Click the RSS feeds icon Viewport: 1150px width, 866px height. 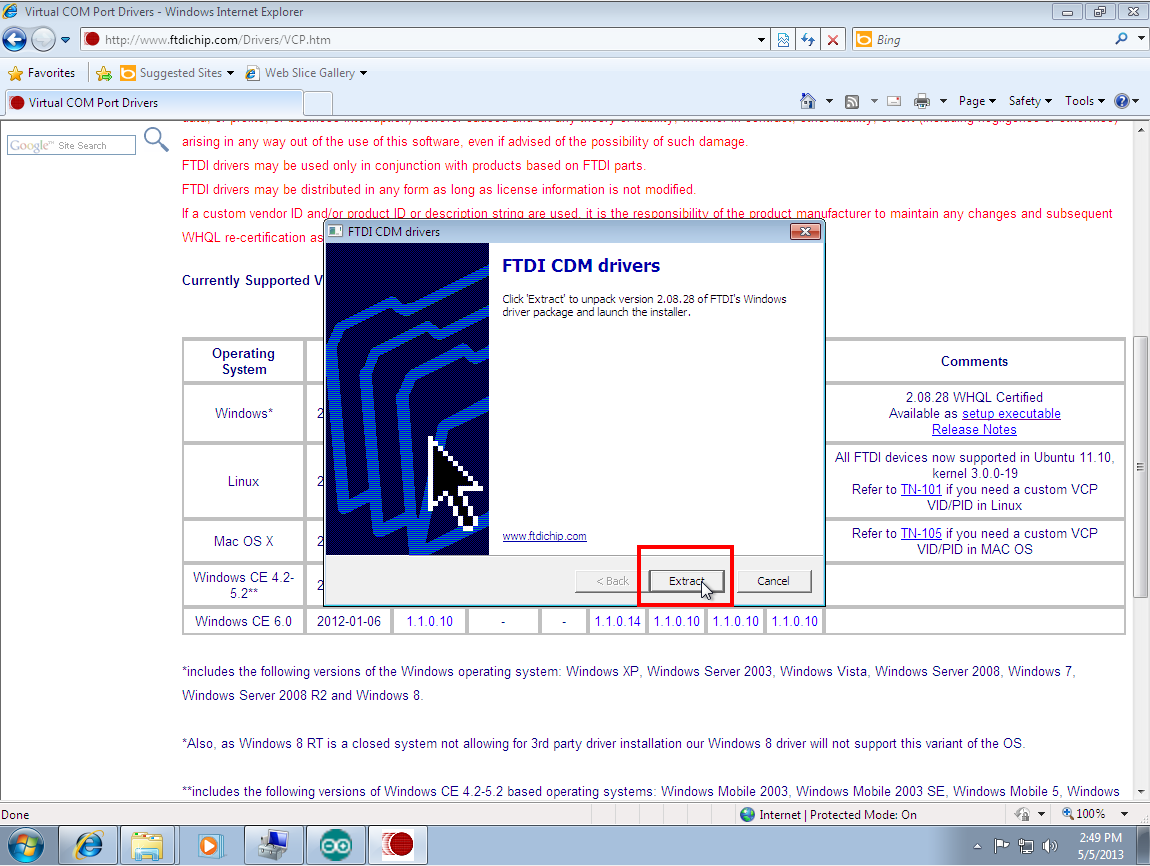click(851, 100)
